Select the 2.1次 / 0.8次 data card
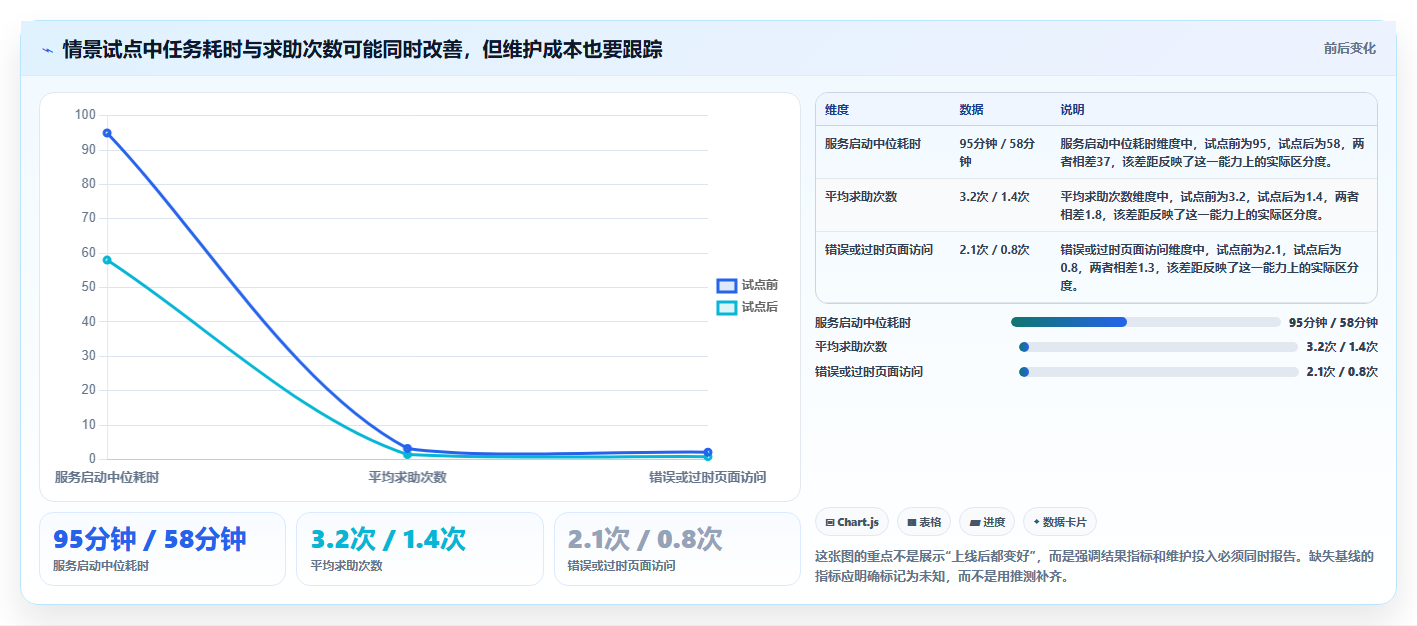This screenshot has height=626, width=1417. click(677, 549)
